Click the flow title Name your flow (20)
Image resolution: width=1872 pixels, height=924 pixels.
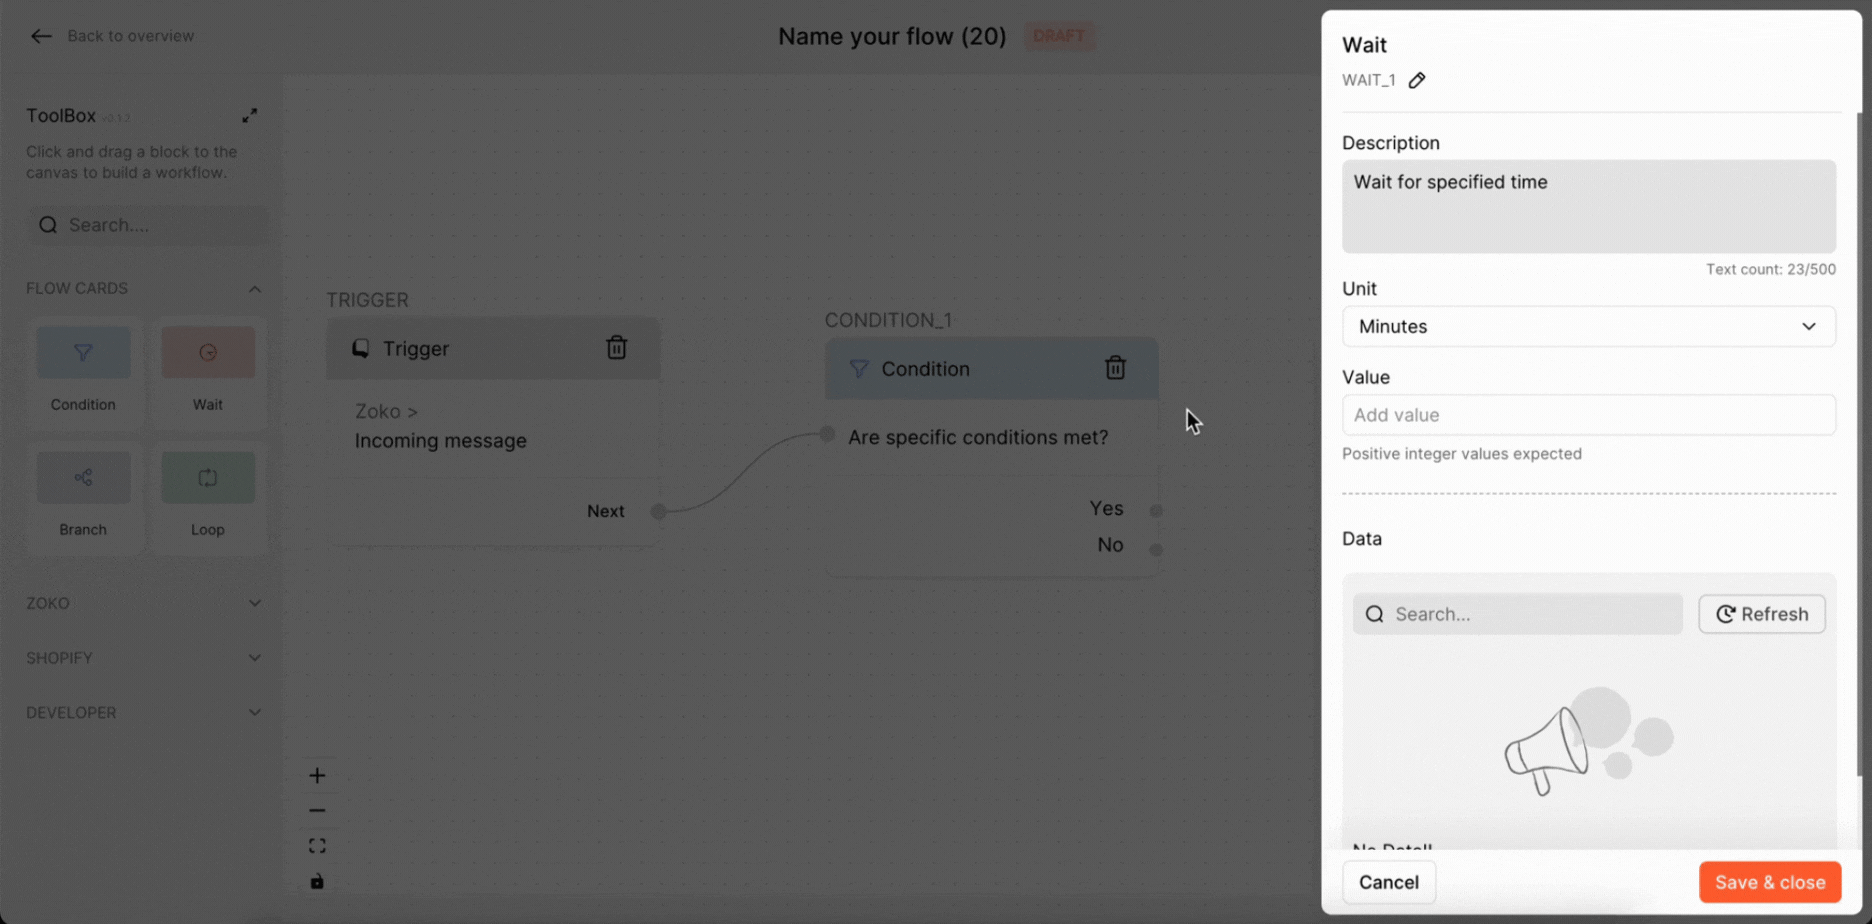coord(892,36)
